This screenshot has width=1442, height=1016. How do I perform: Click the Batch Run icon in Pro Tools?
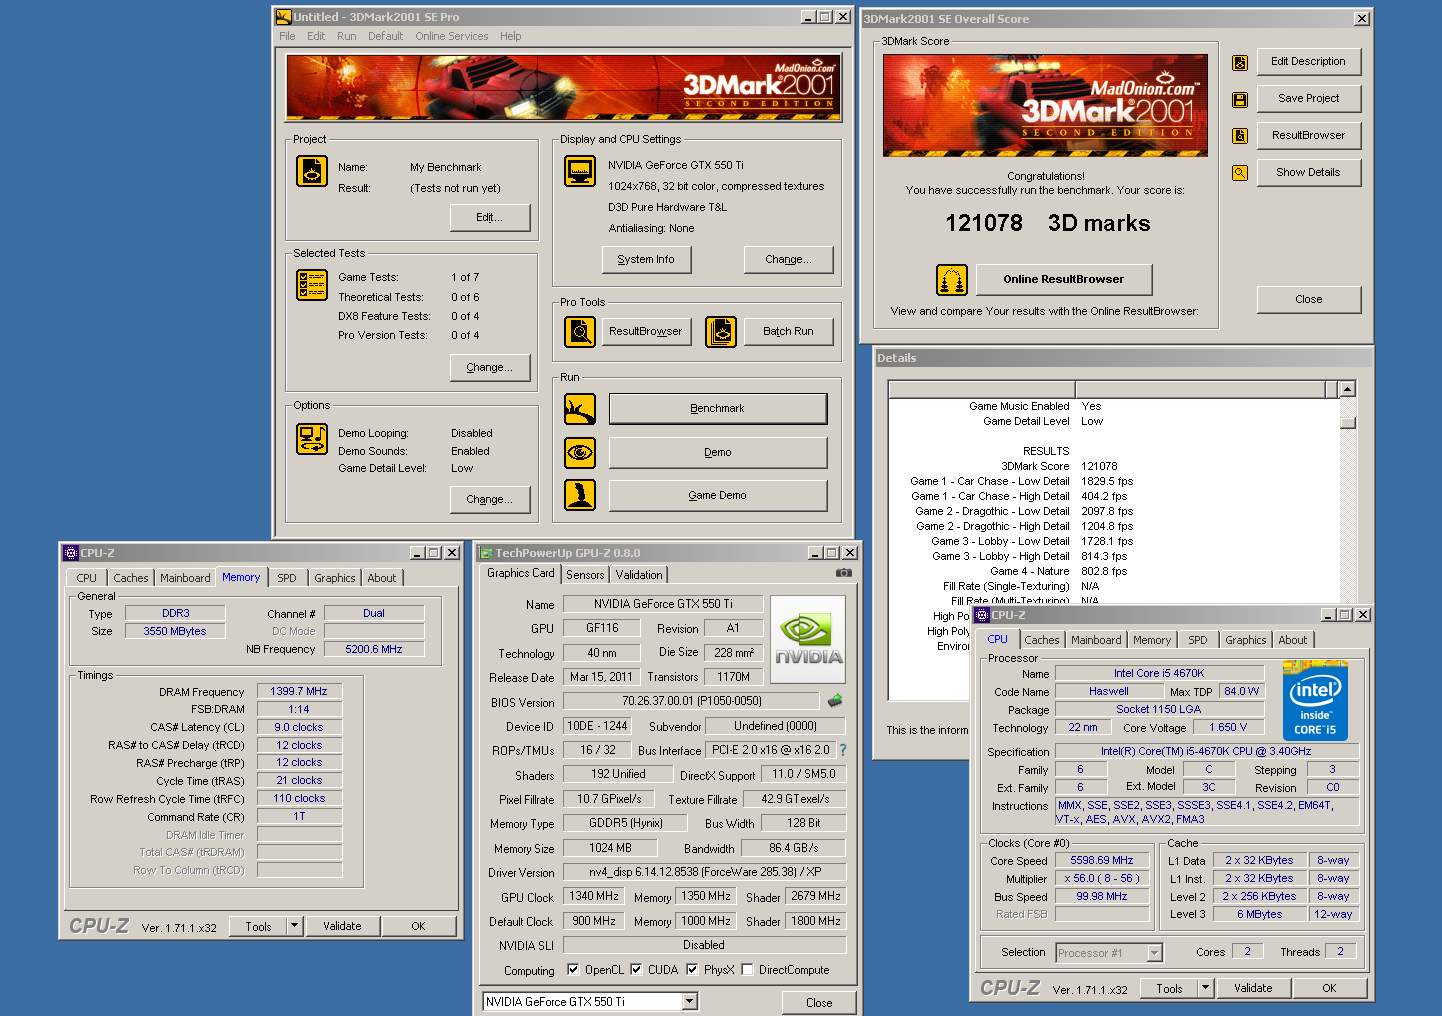pos(721,331)
